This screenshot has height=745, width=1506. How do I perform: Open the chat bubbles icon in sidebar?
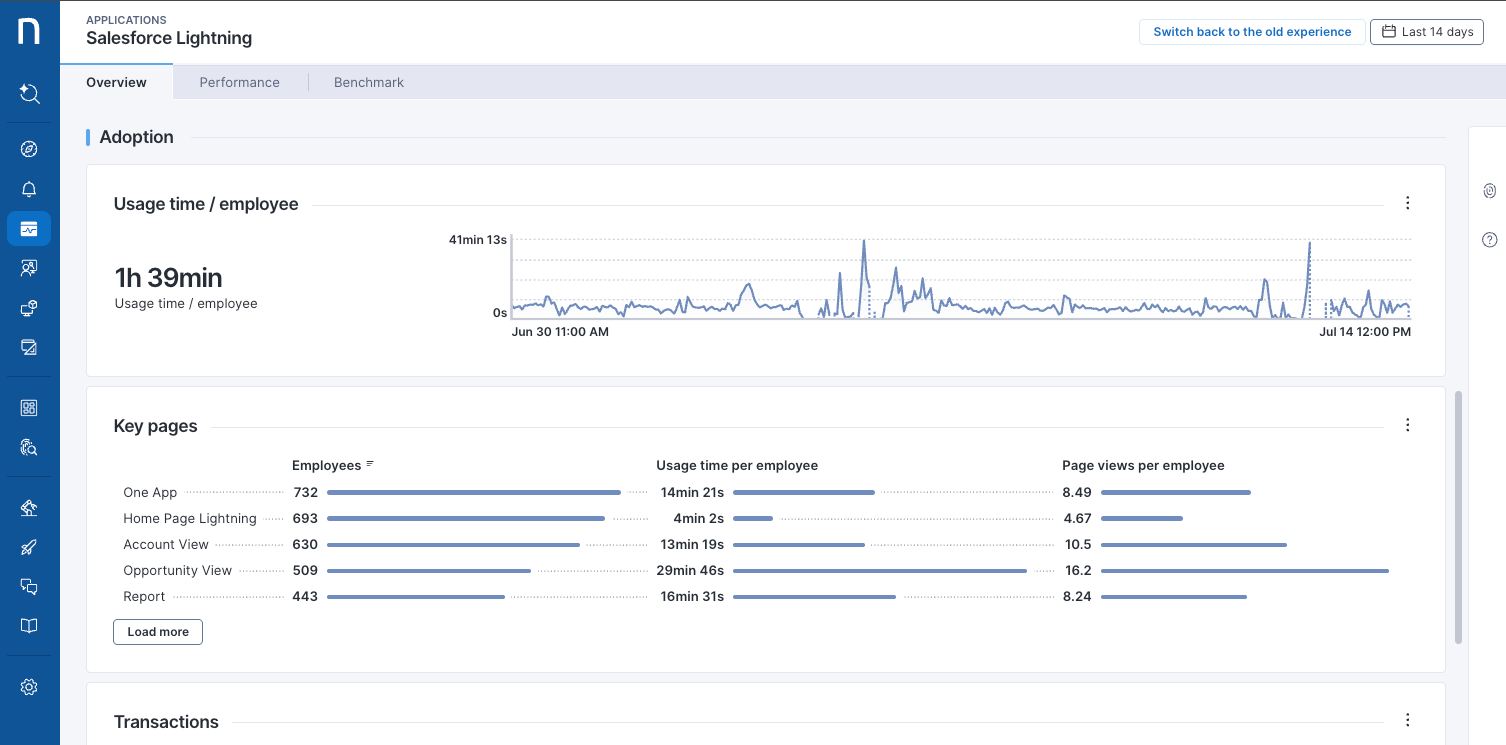[29, 587]
